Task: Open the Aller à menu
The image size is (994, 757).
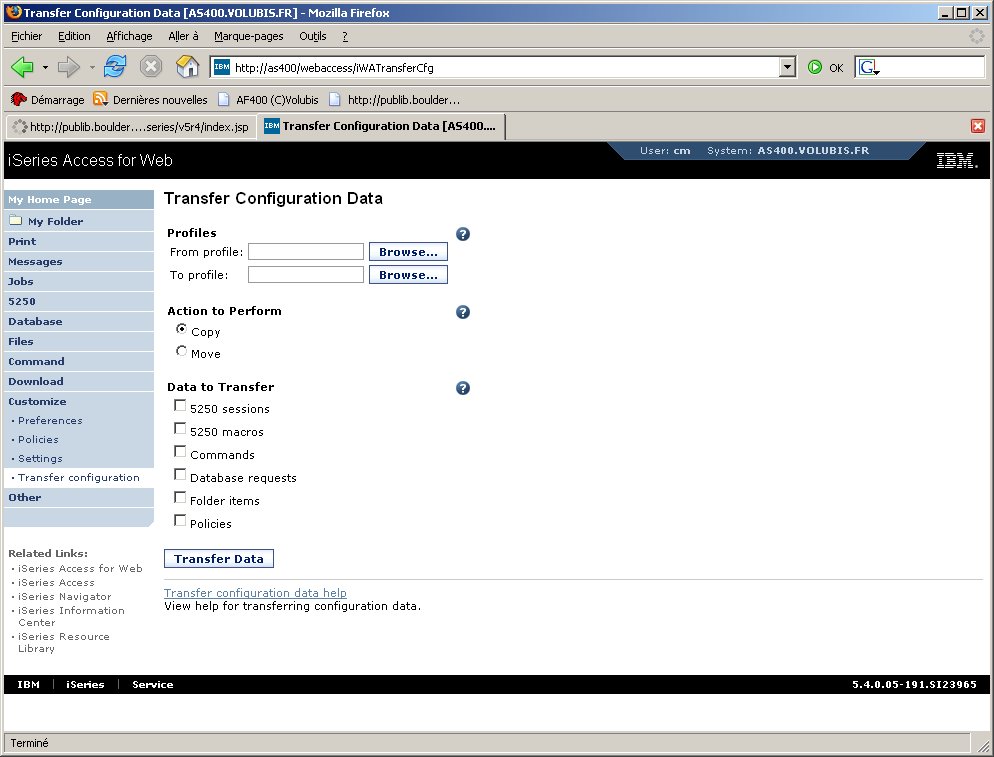Action: click(x=183, y=36)
